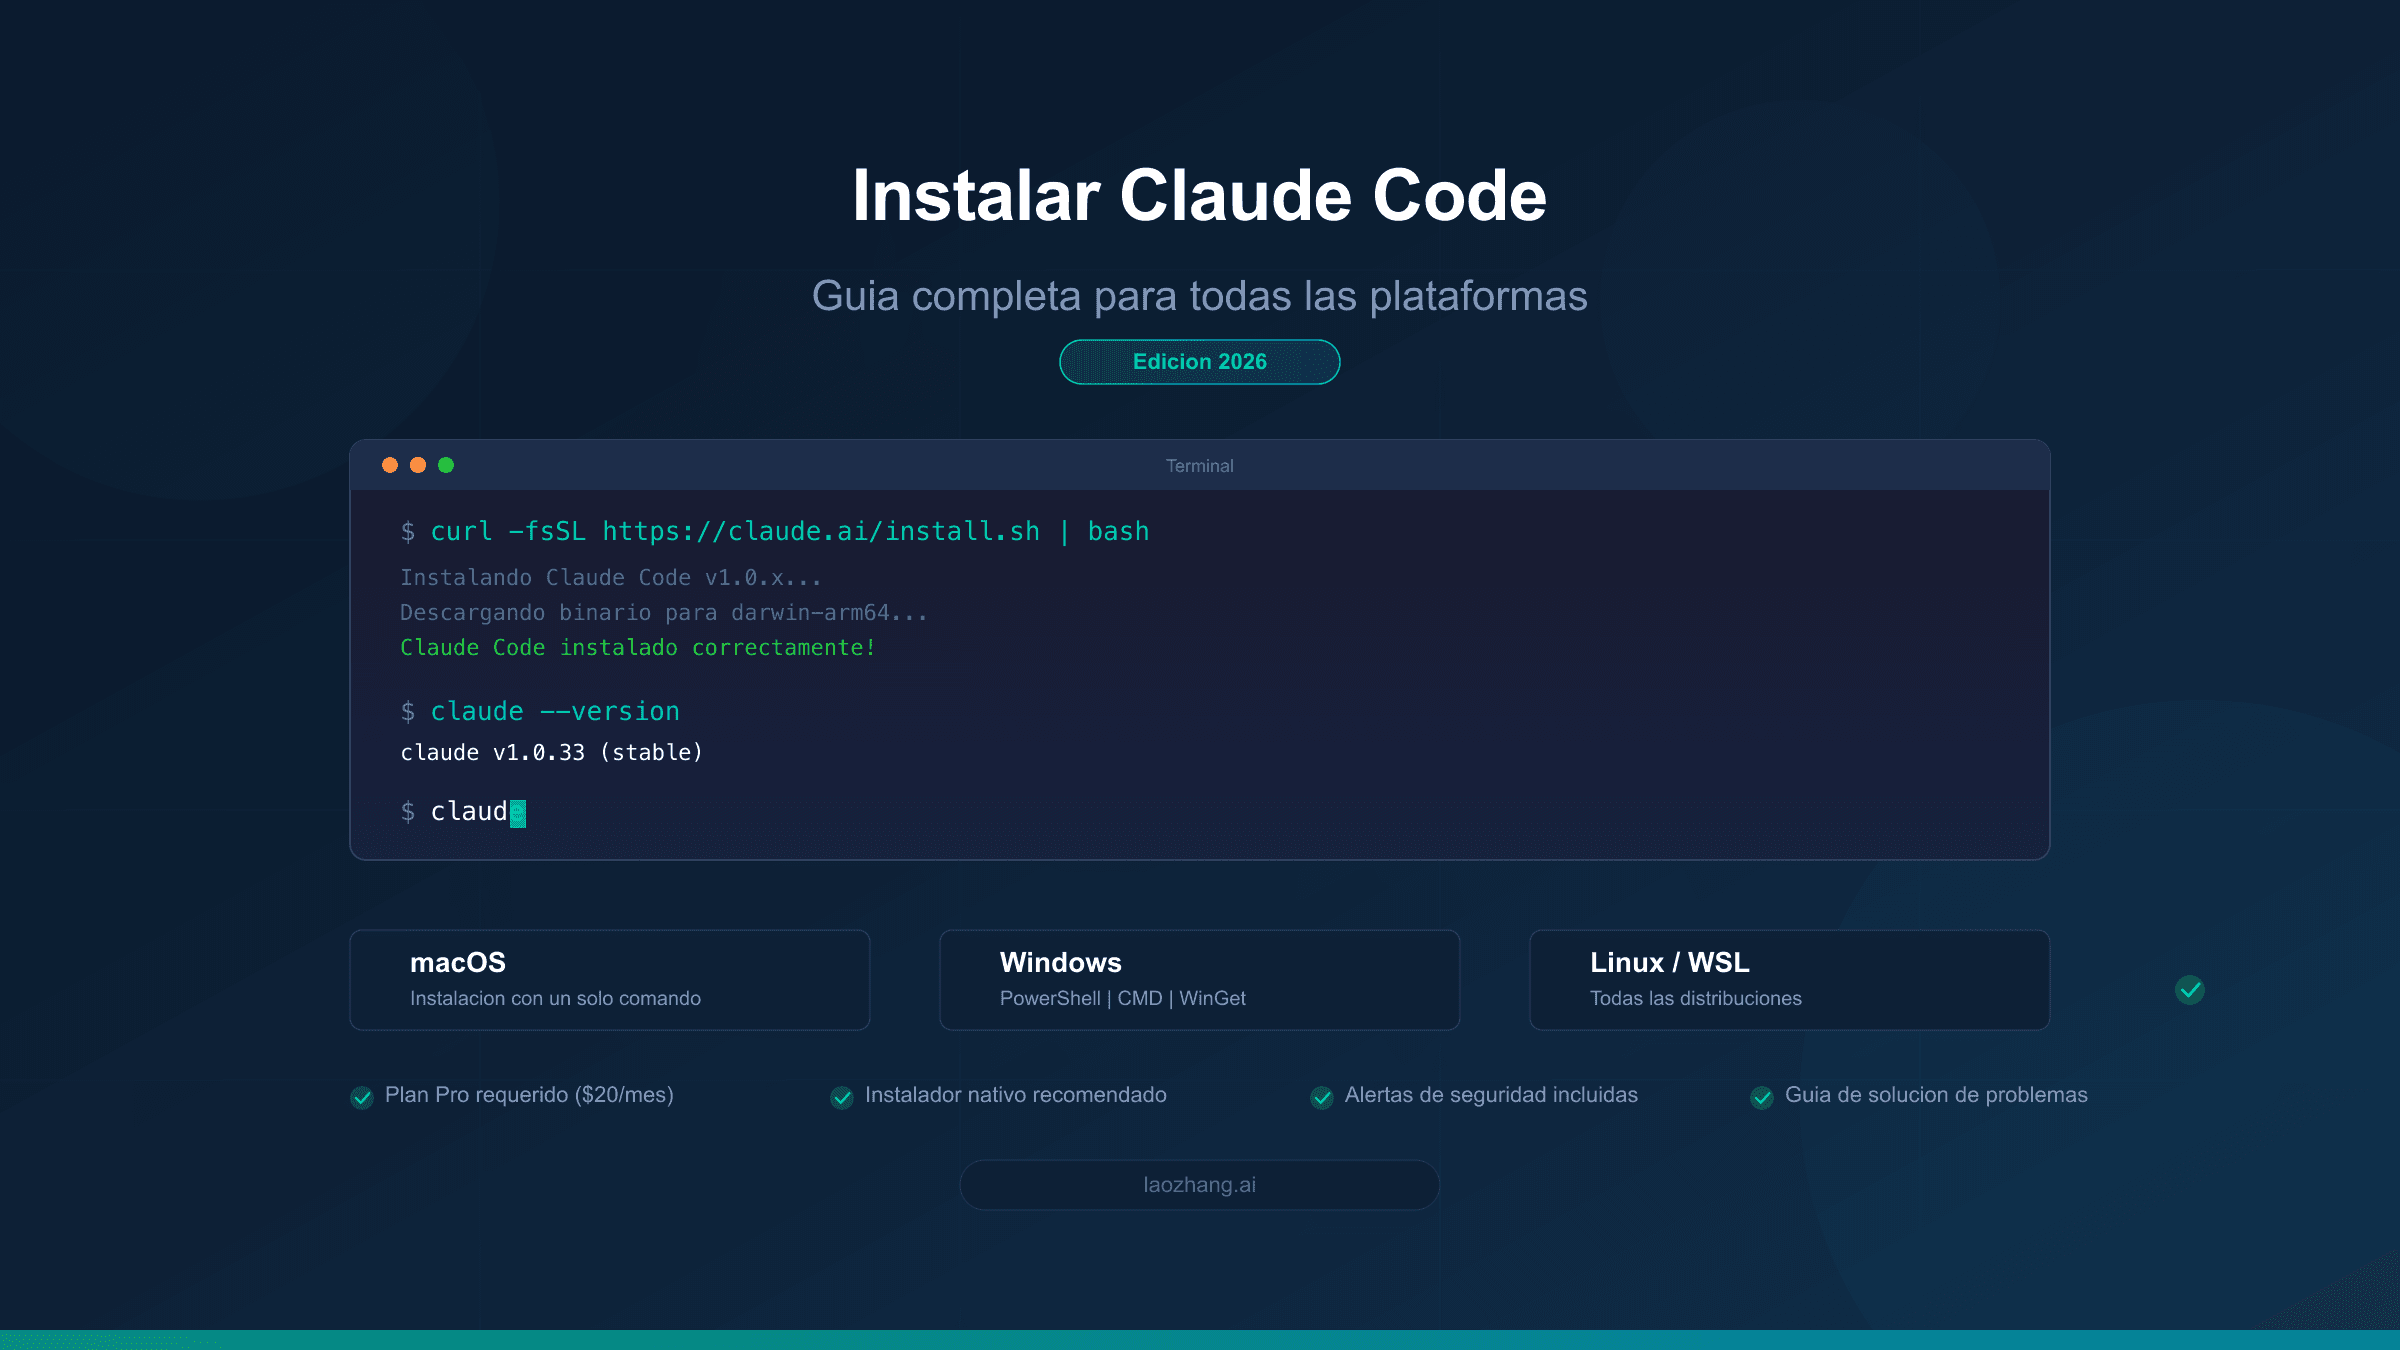Image resolution: width=2400 pixels, height=1350 pixels.
Task: Click the 'Instalar Claude Code' heading
Action: coord(1199,195)
